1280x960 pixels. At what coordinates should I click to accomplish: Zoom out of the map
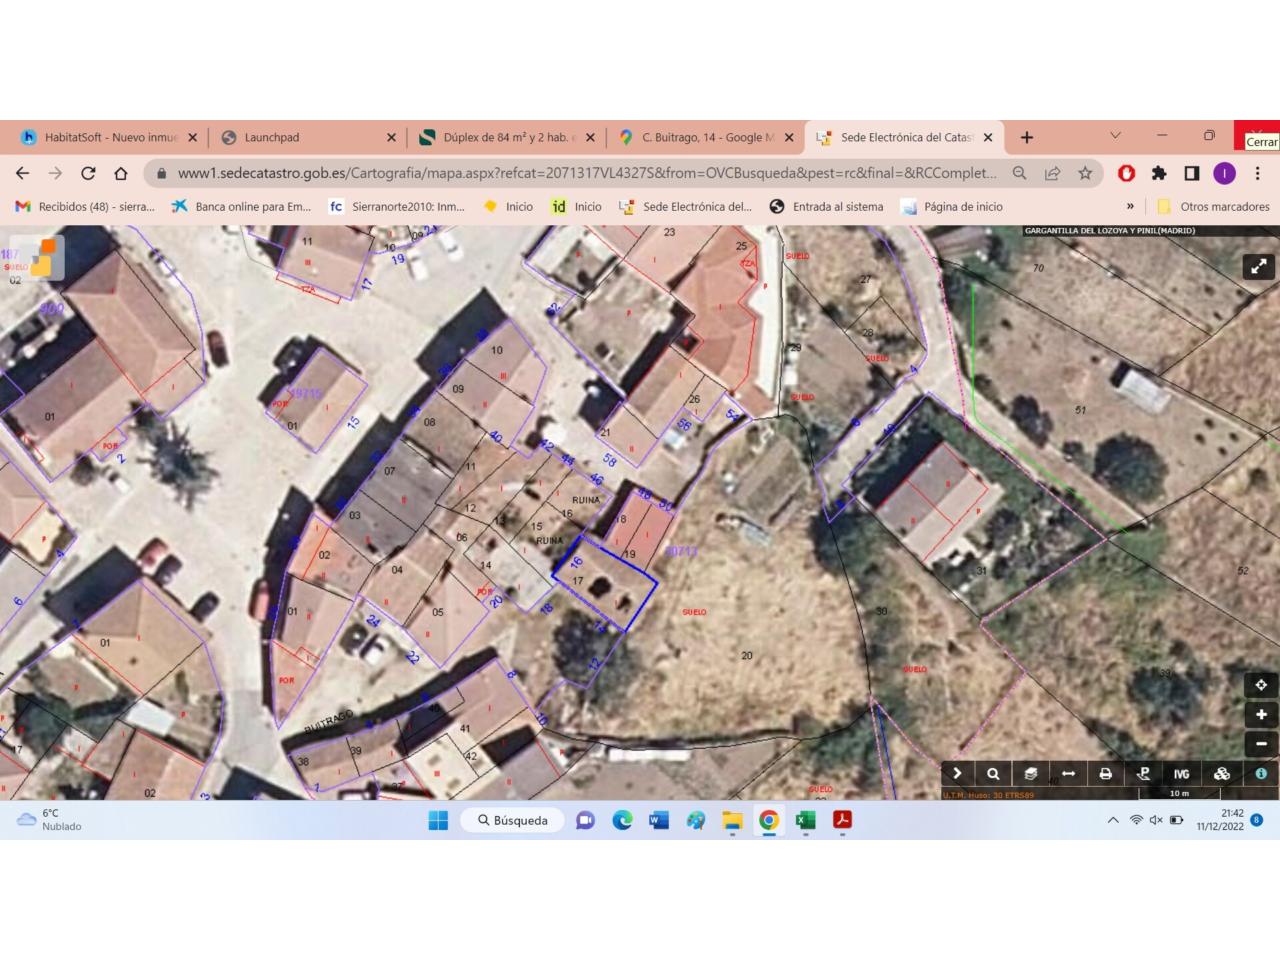[1261, 743]
